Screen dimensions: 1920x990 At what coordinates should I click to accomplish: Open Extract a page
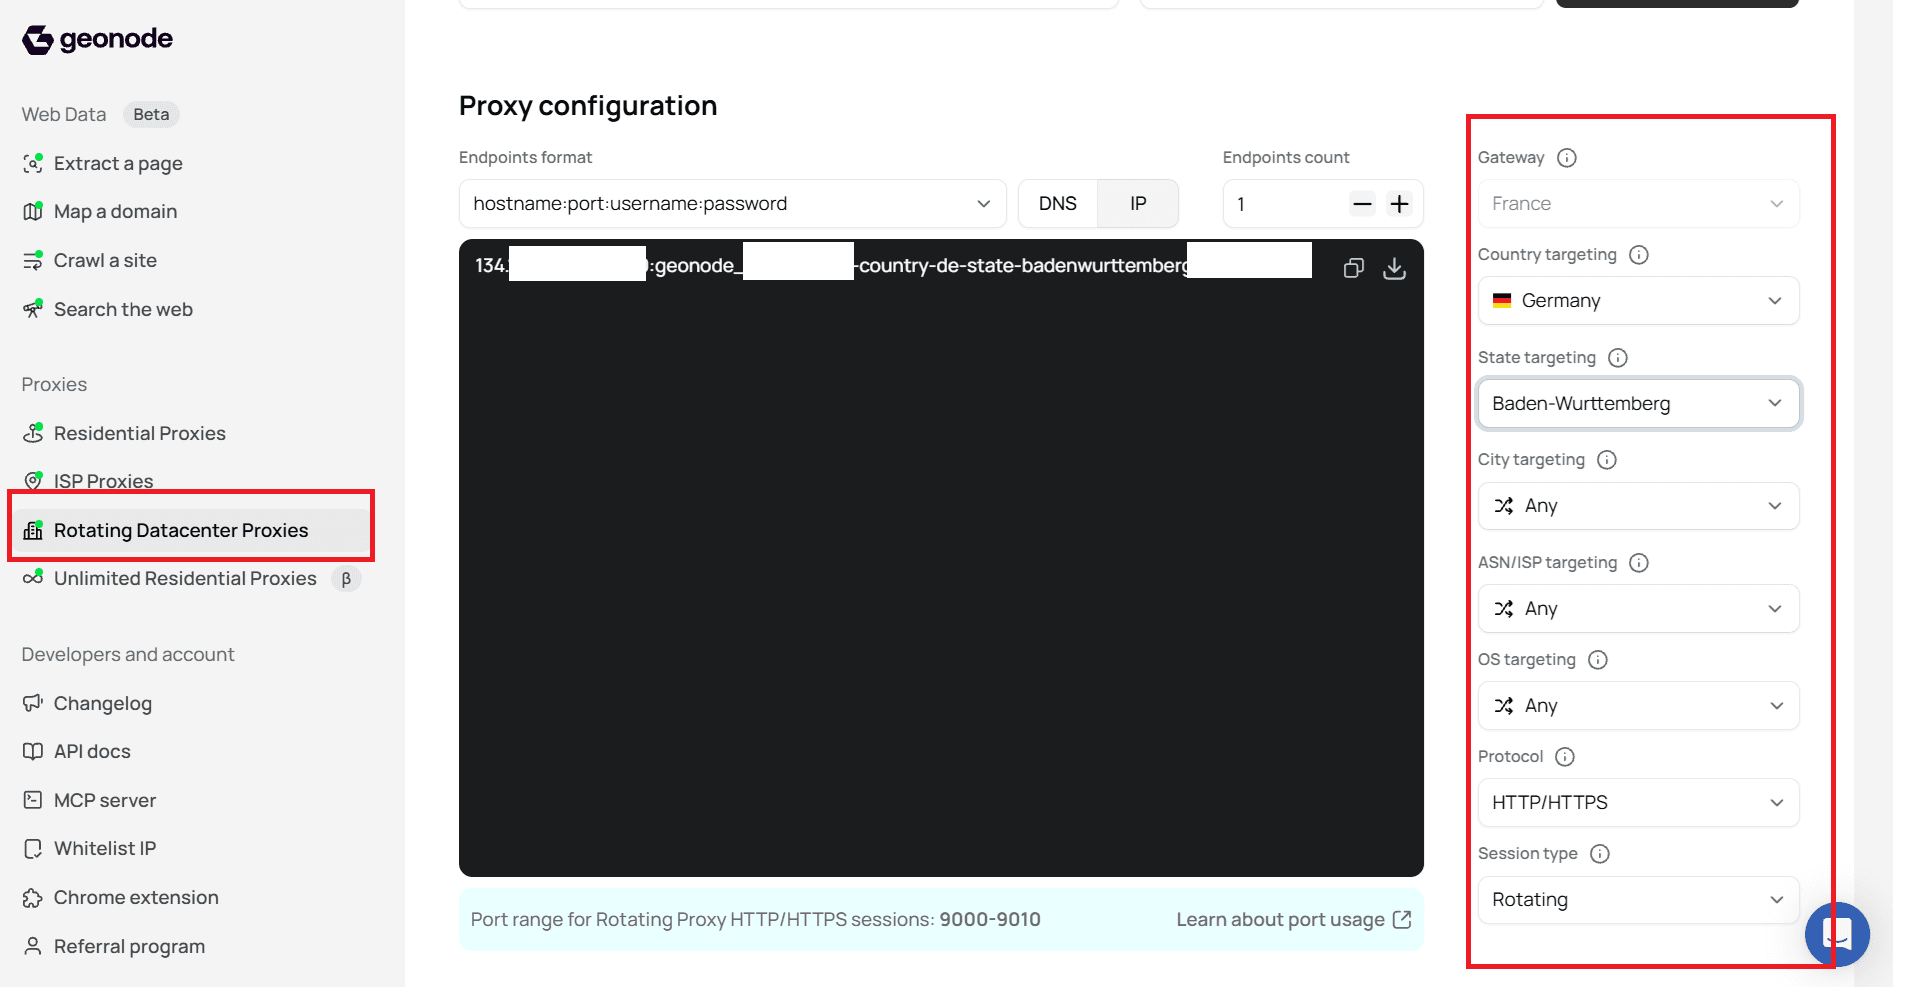118,163
